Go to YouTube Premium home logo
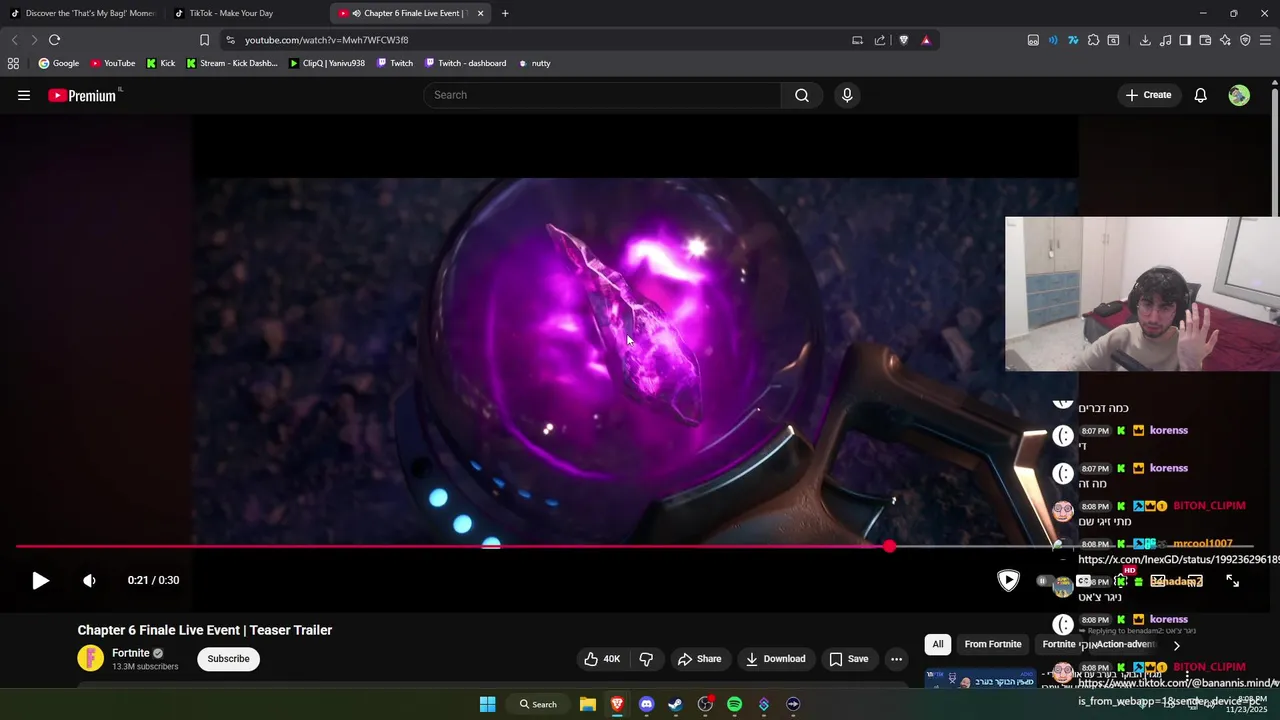The image size is (1280, 720). point(82,95)
